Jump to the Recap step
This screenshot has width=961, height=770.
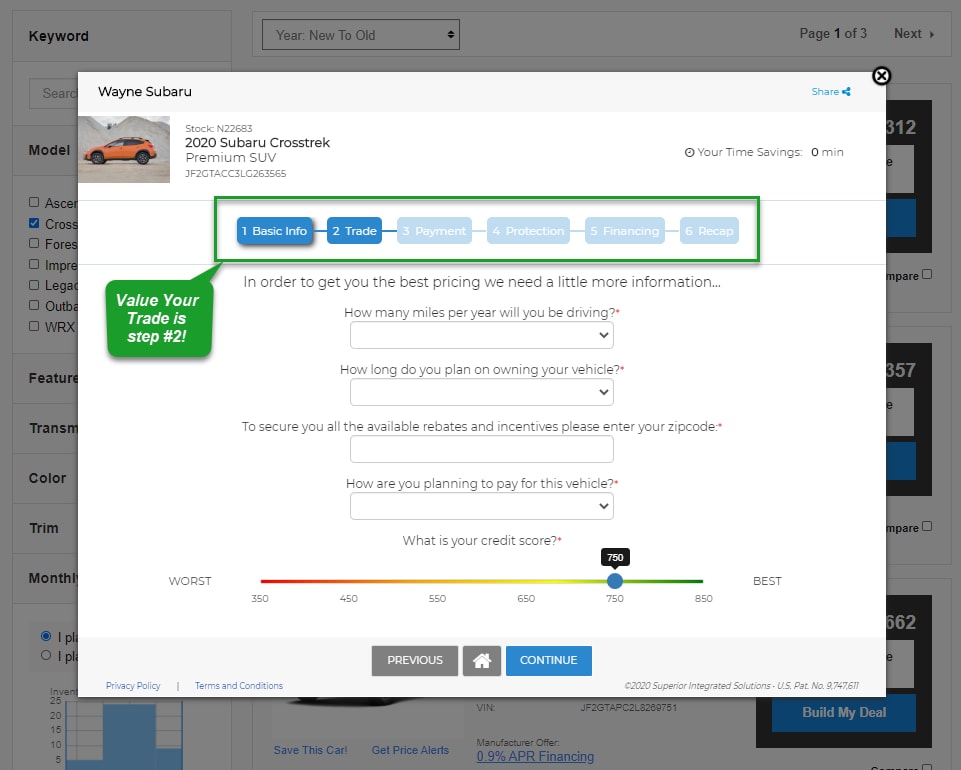tap(709, 231)
